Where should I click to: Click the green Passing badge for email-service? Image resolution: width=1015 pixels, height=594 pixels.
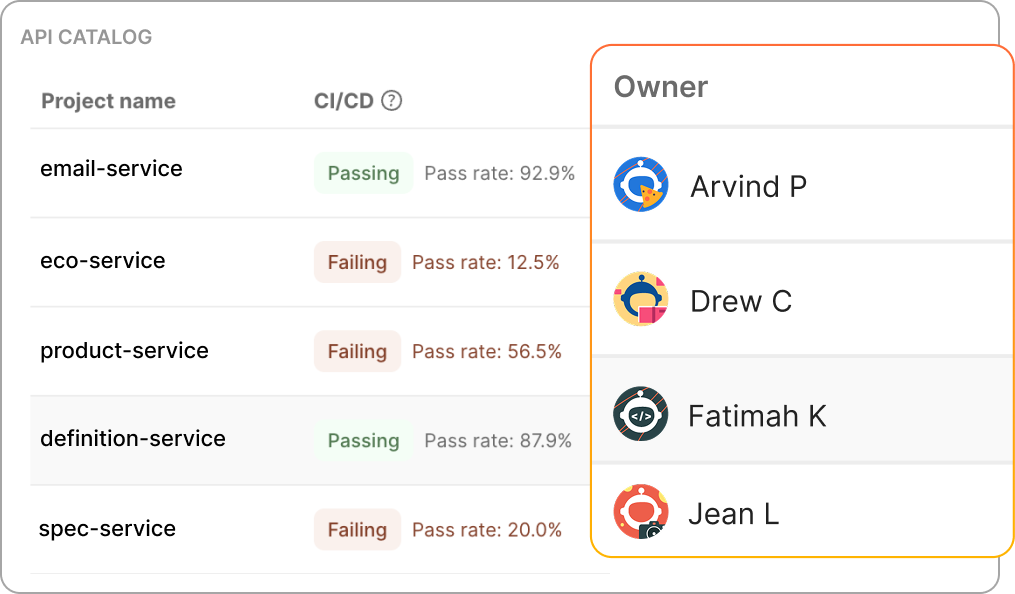click(x=362, y=172)
